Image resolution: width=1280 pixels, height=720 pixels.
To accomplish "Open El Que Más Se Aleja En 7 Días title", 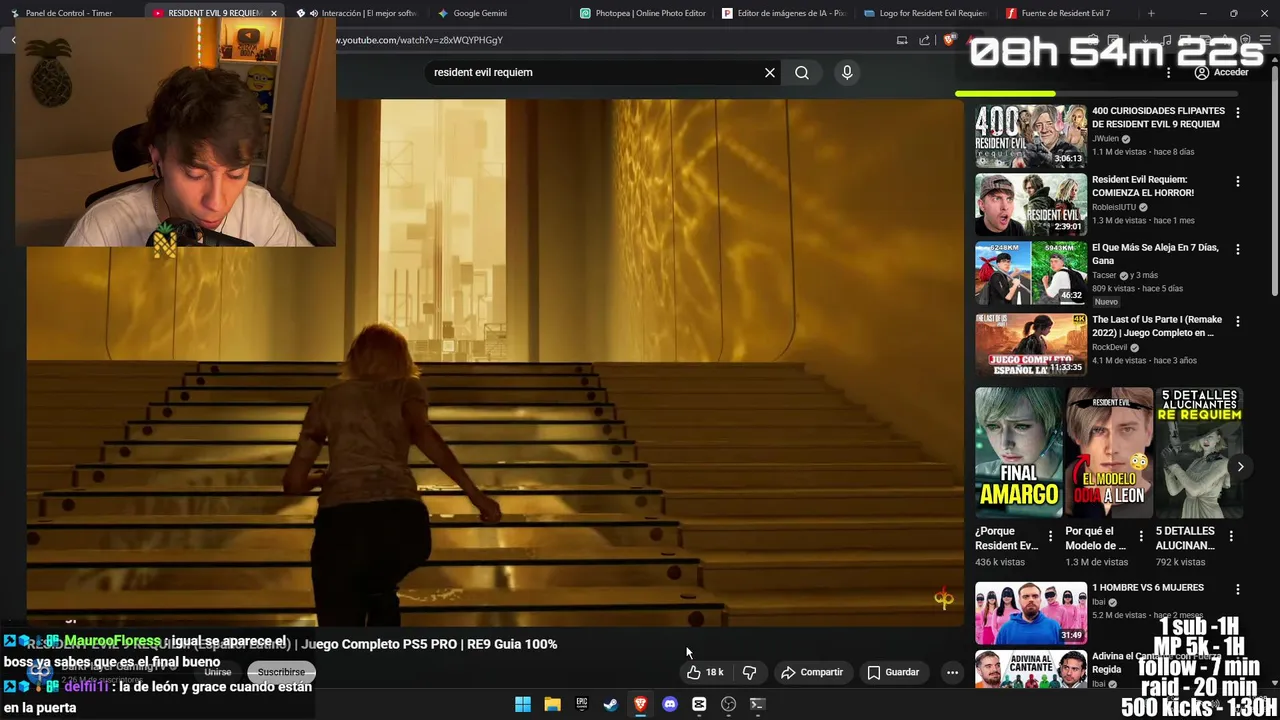I will [1155, 254].
